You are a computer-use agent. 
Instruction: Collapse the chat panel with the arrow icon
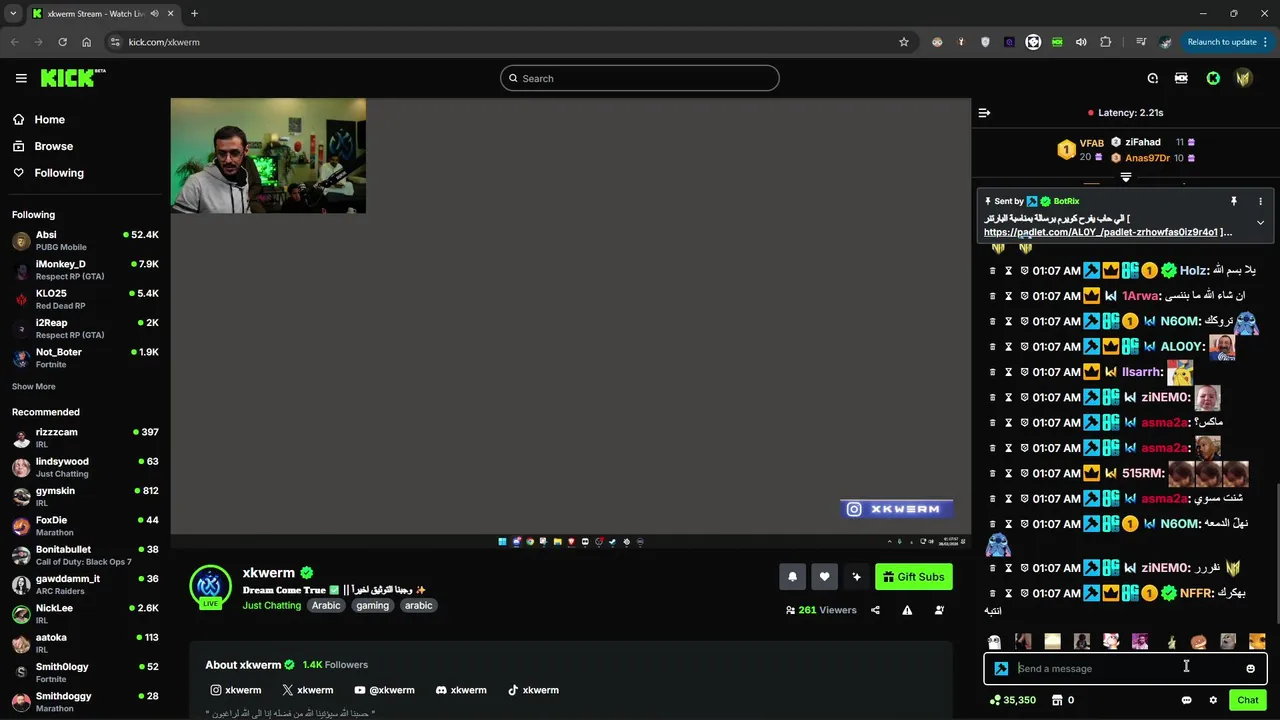tap(984, 113)
